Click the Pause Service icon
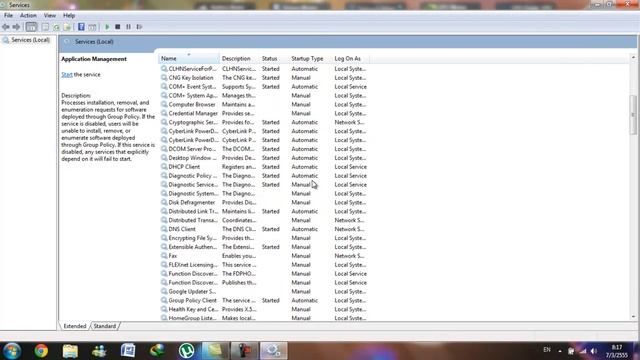The image size is (640, 360). tap(128, 27)
